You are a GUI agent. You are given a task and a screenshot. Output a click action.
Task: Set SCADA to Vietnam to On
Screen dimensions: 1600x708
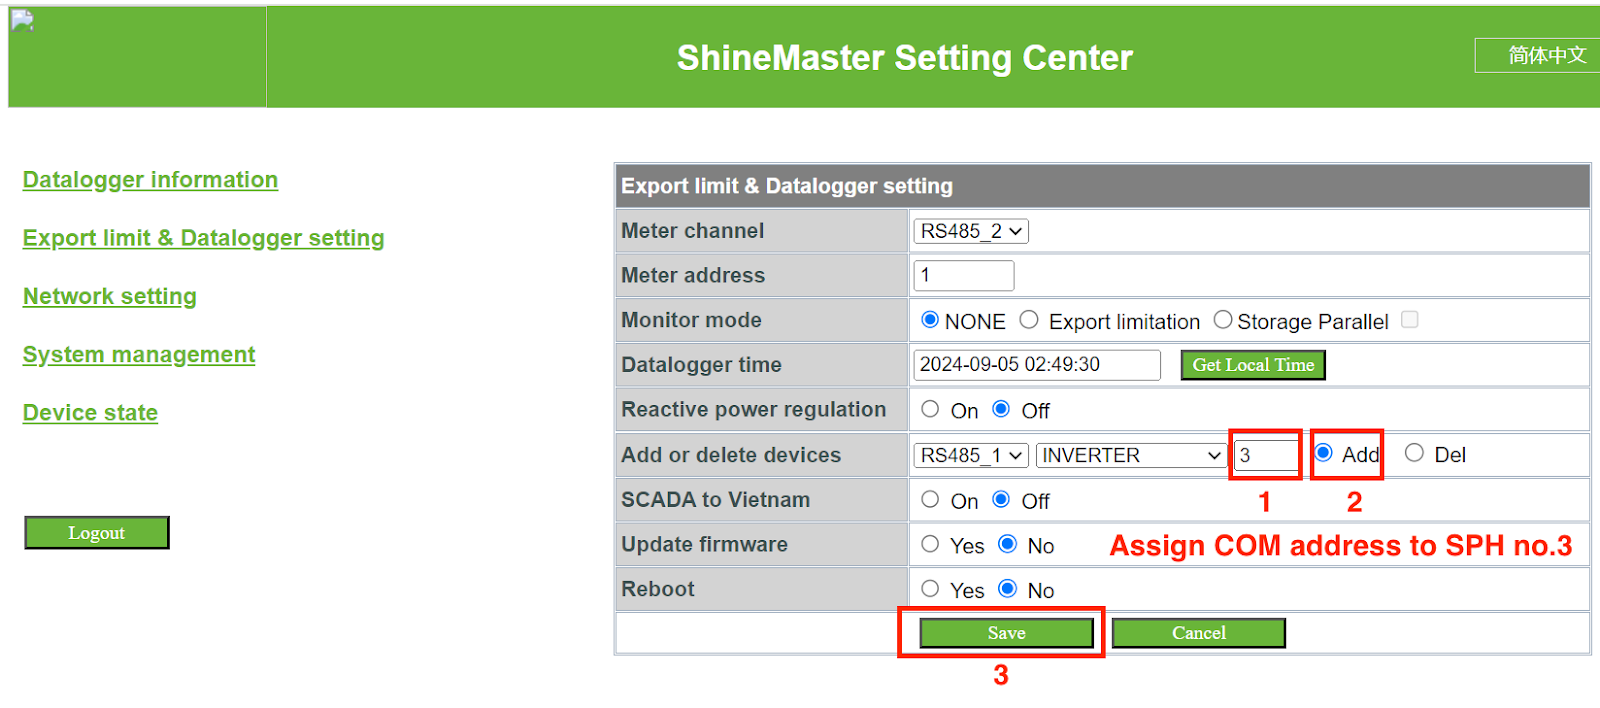pos(930,499)
